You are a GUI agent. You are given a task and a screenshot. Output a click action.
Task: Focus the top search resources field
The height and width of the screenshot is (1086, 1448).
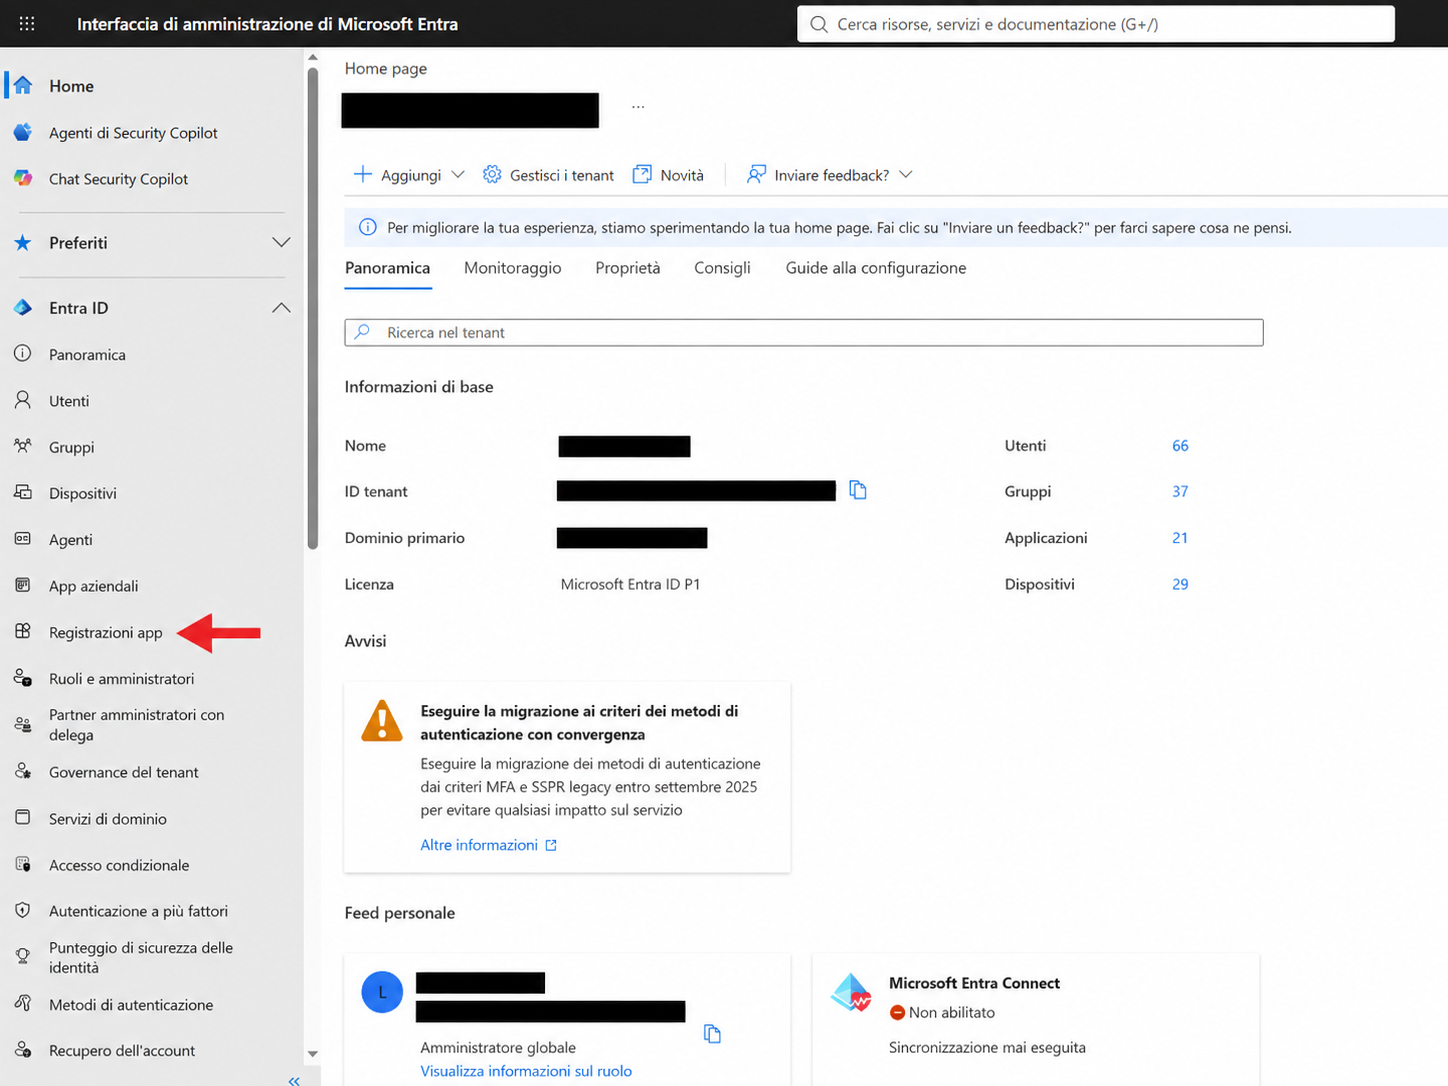[1096, 24]
